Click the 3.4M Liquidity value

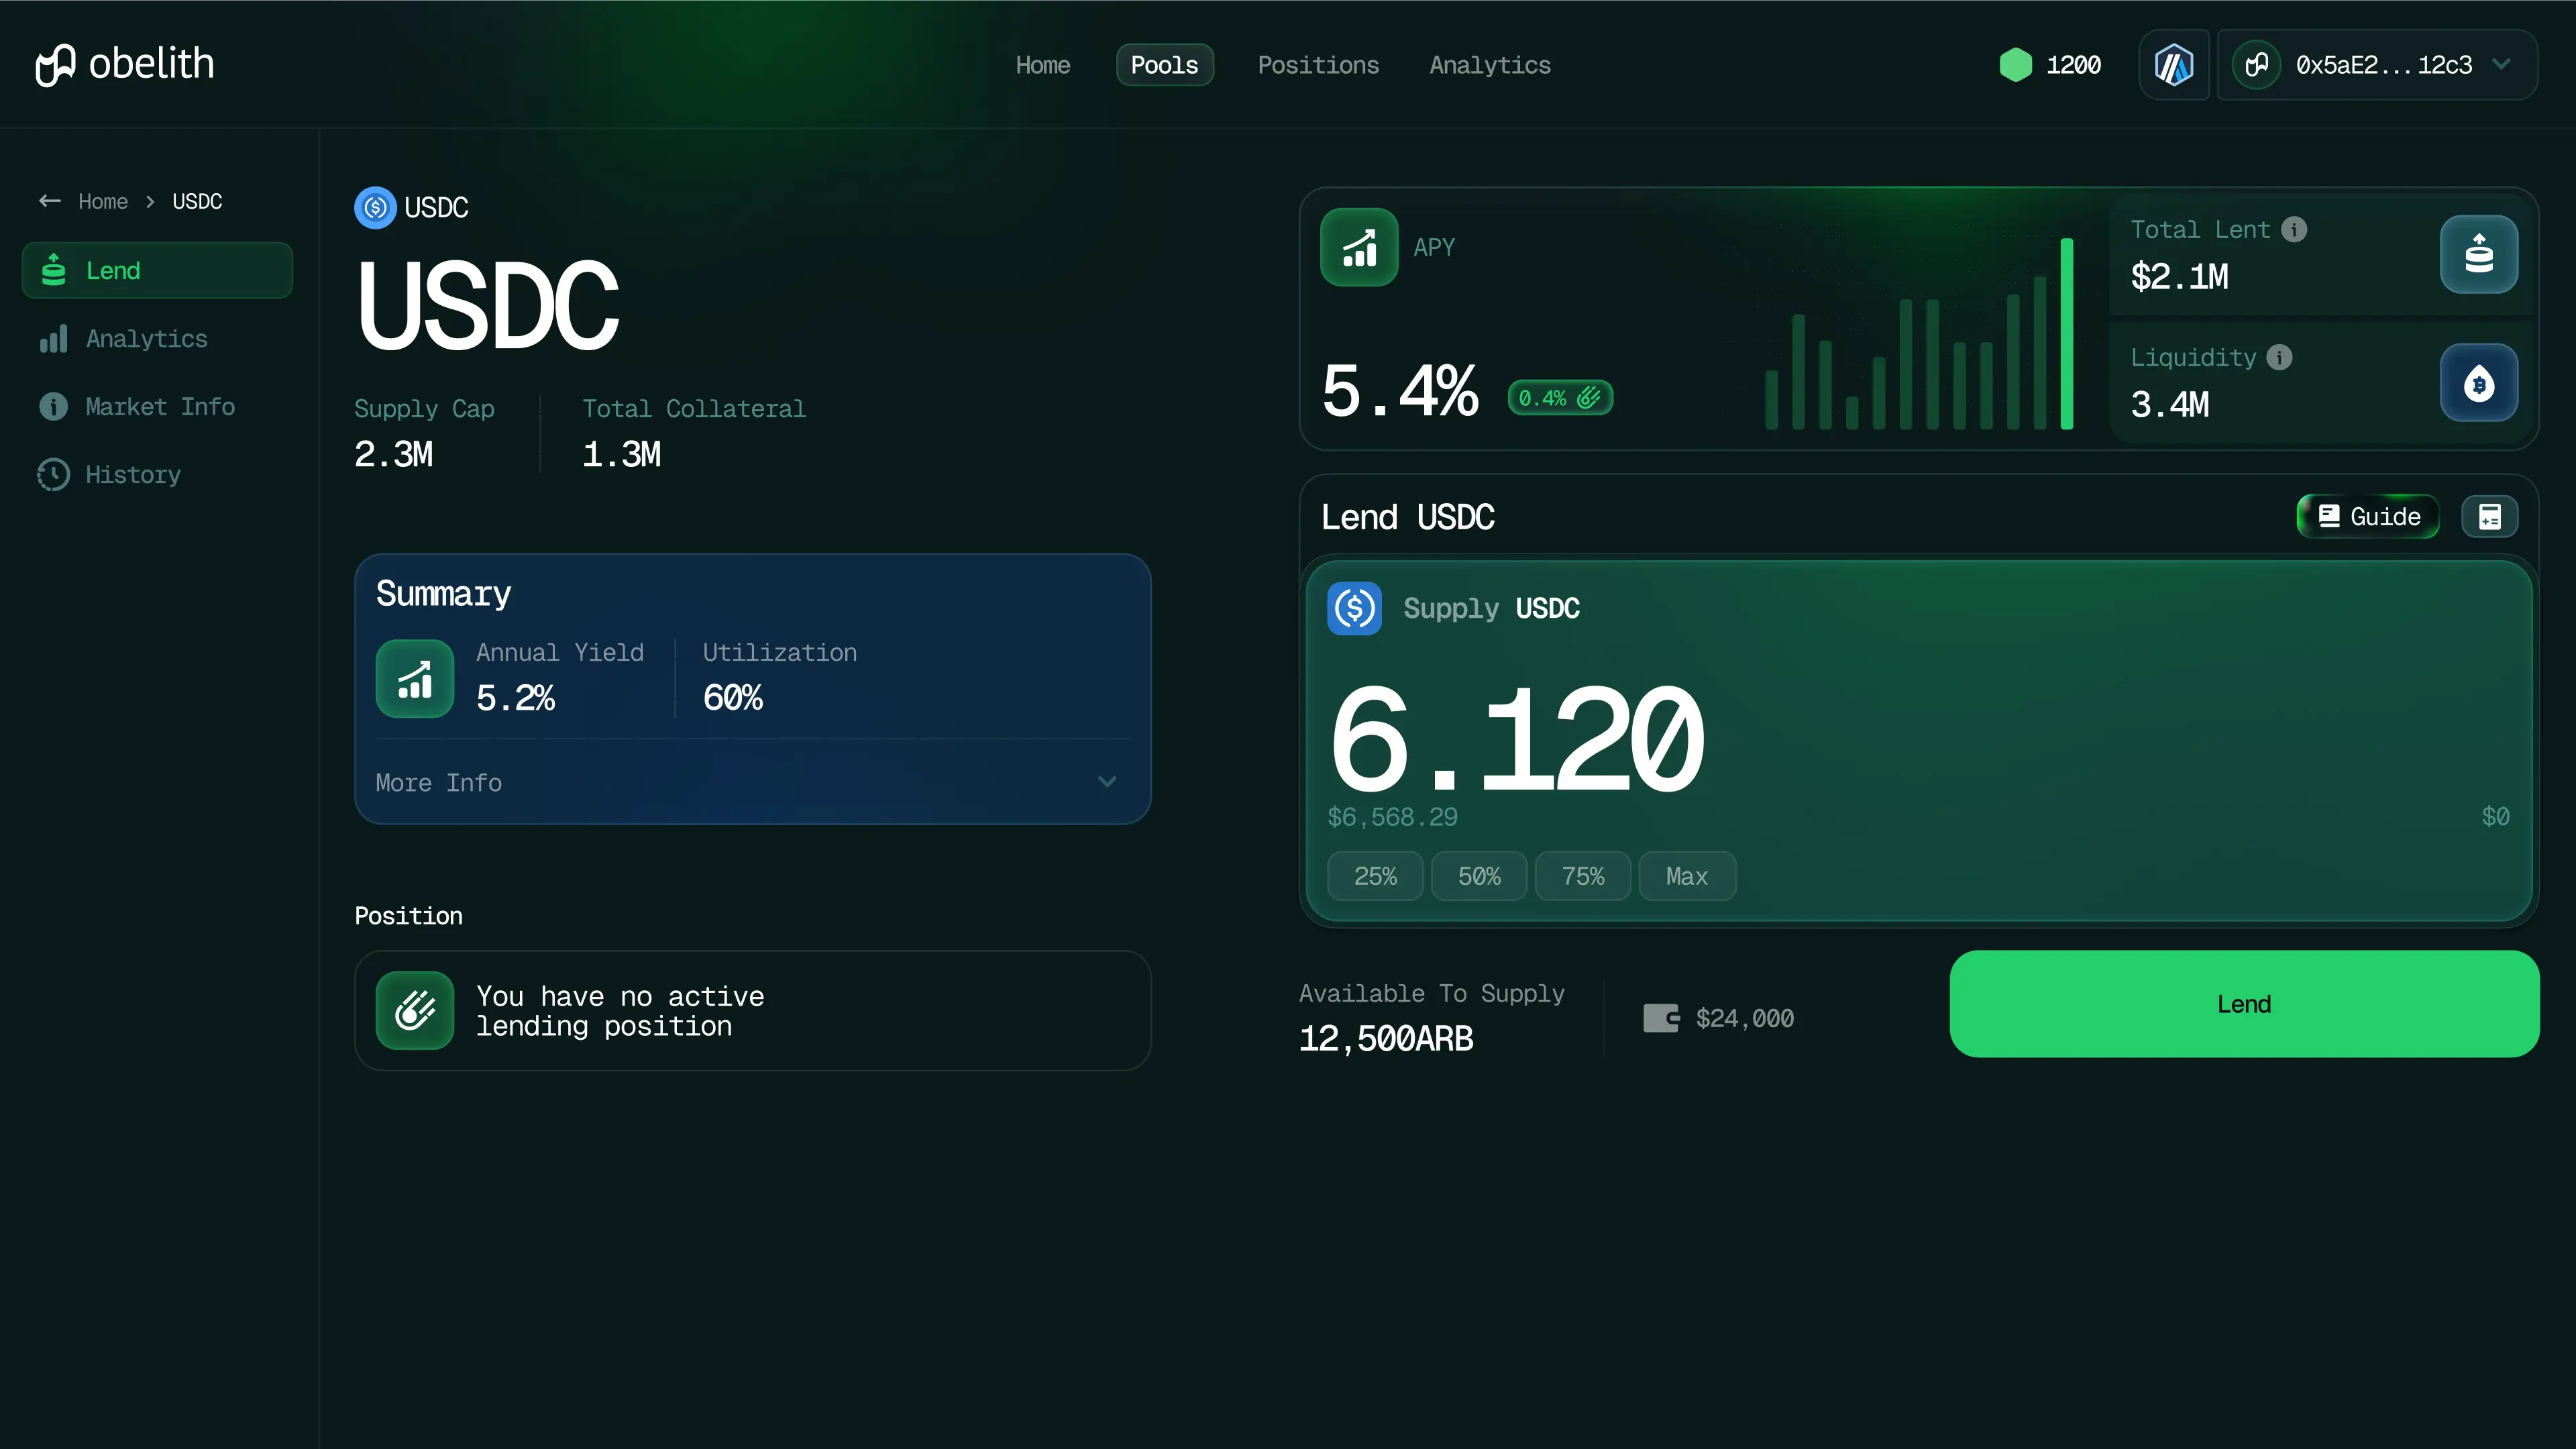point(2170,404)
